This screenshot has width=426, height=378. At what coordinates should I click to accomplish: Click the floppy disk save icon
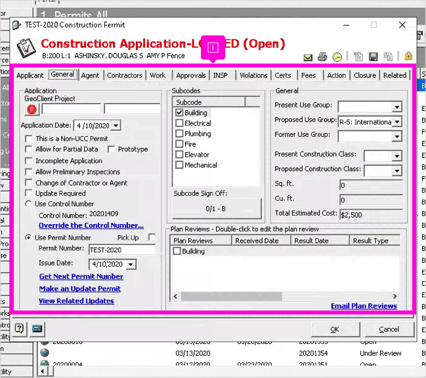(373, 57)
